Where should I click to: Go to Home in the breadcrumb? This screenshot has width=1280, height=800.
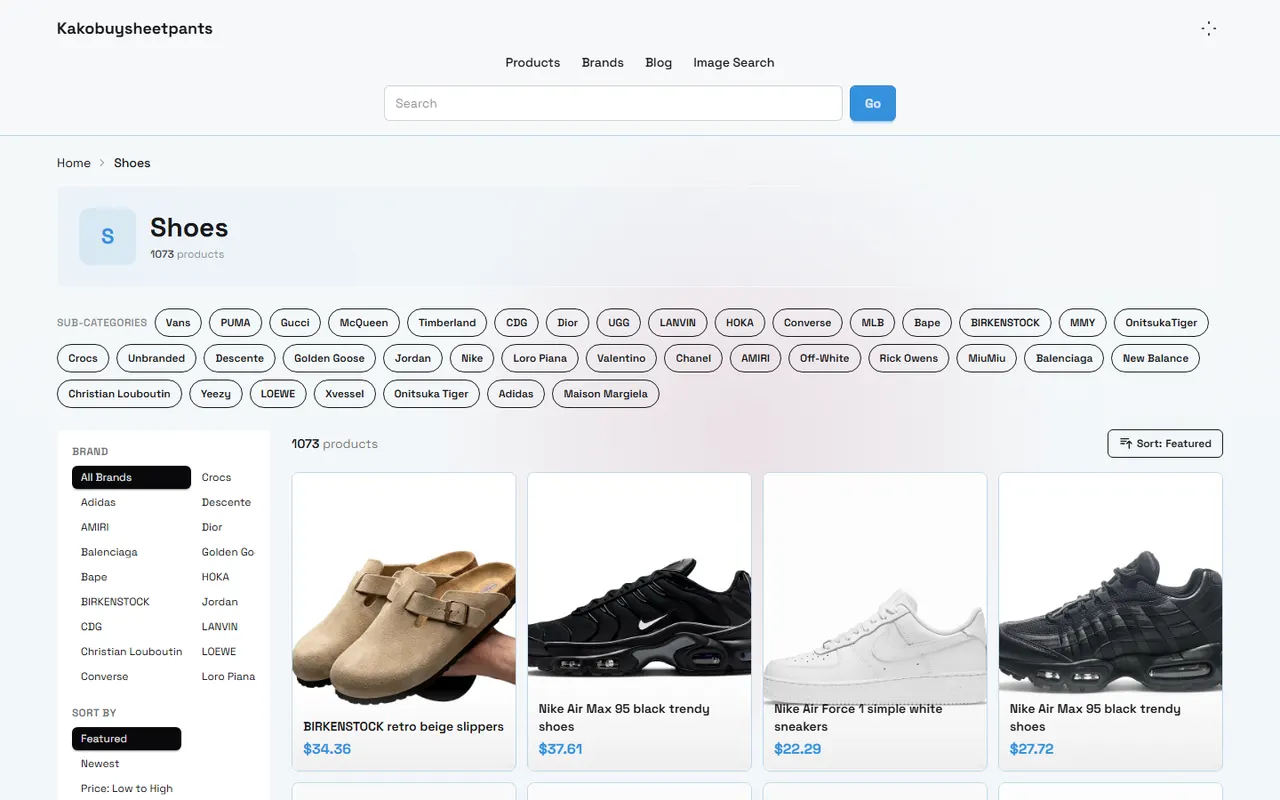point(74,163)
